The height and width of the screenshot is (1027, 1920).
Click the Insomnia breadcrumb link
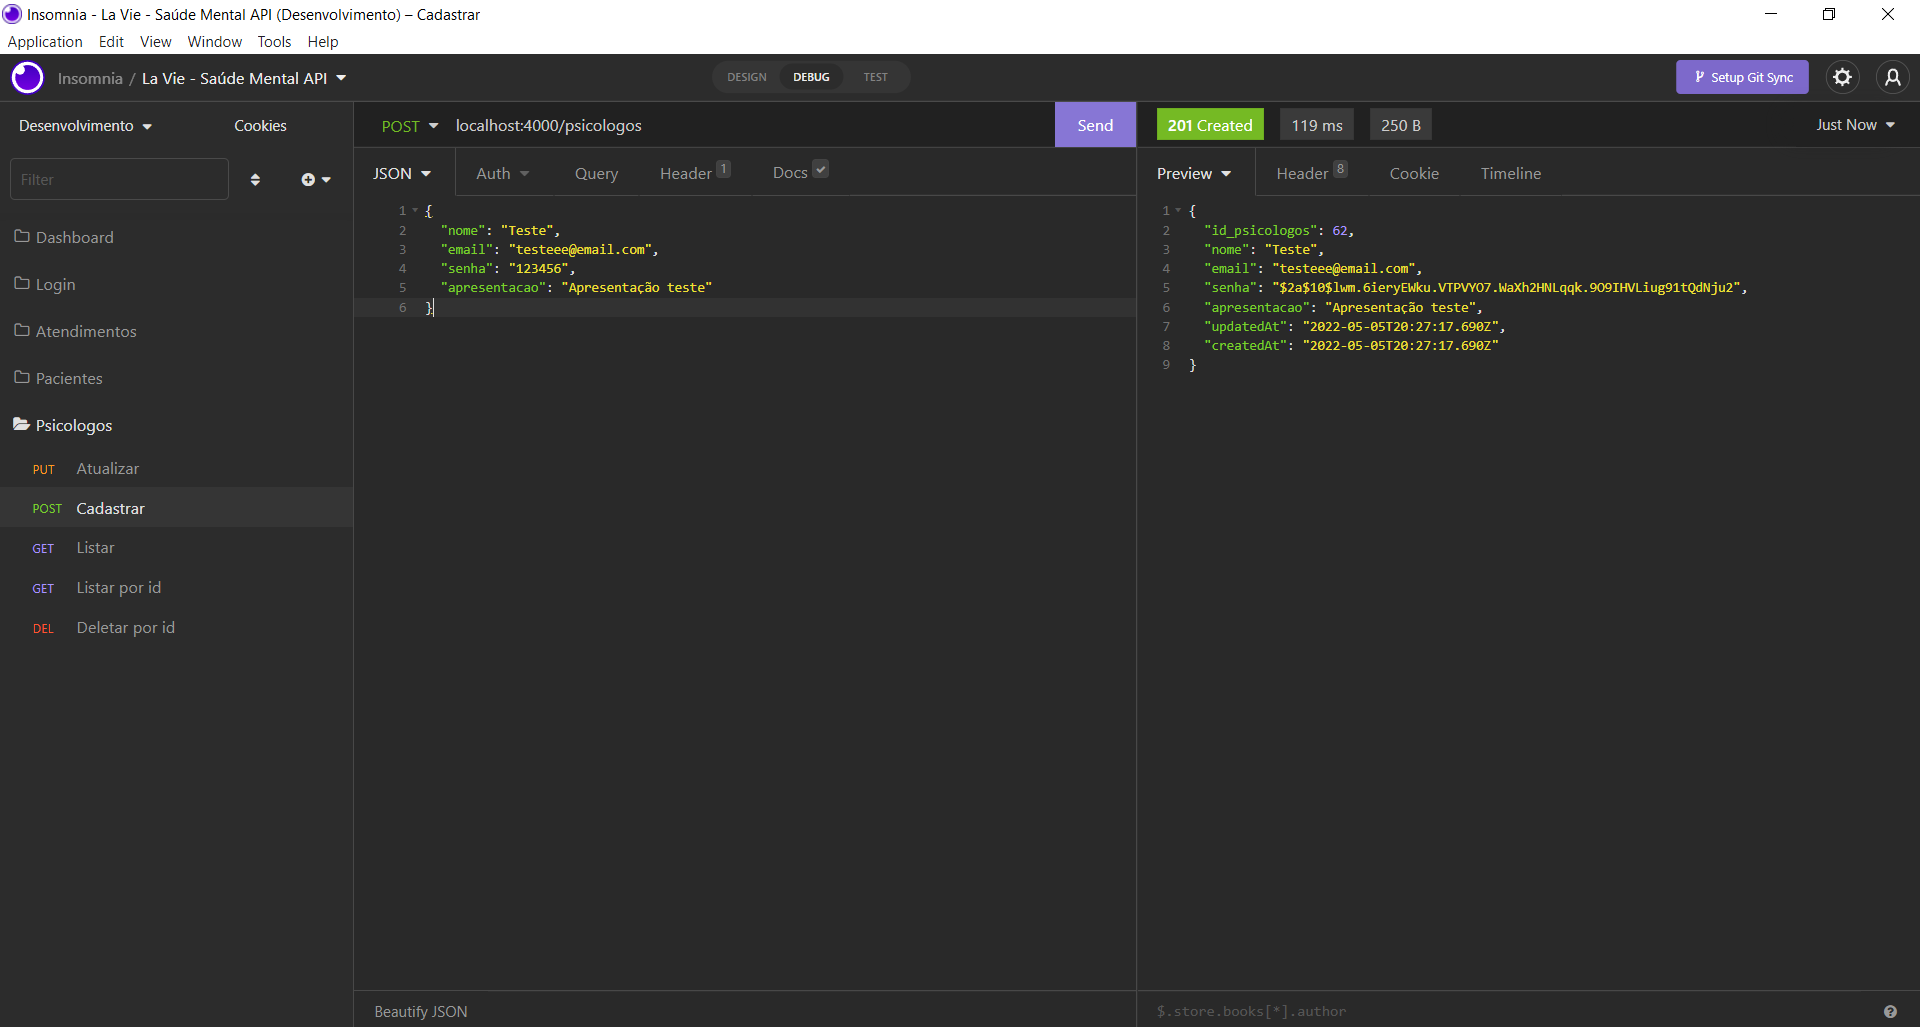(x=90, y=78)
